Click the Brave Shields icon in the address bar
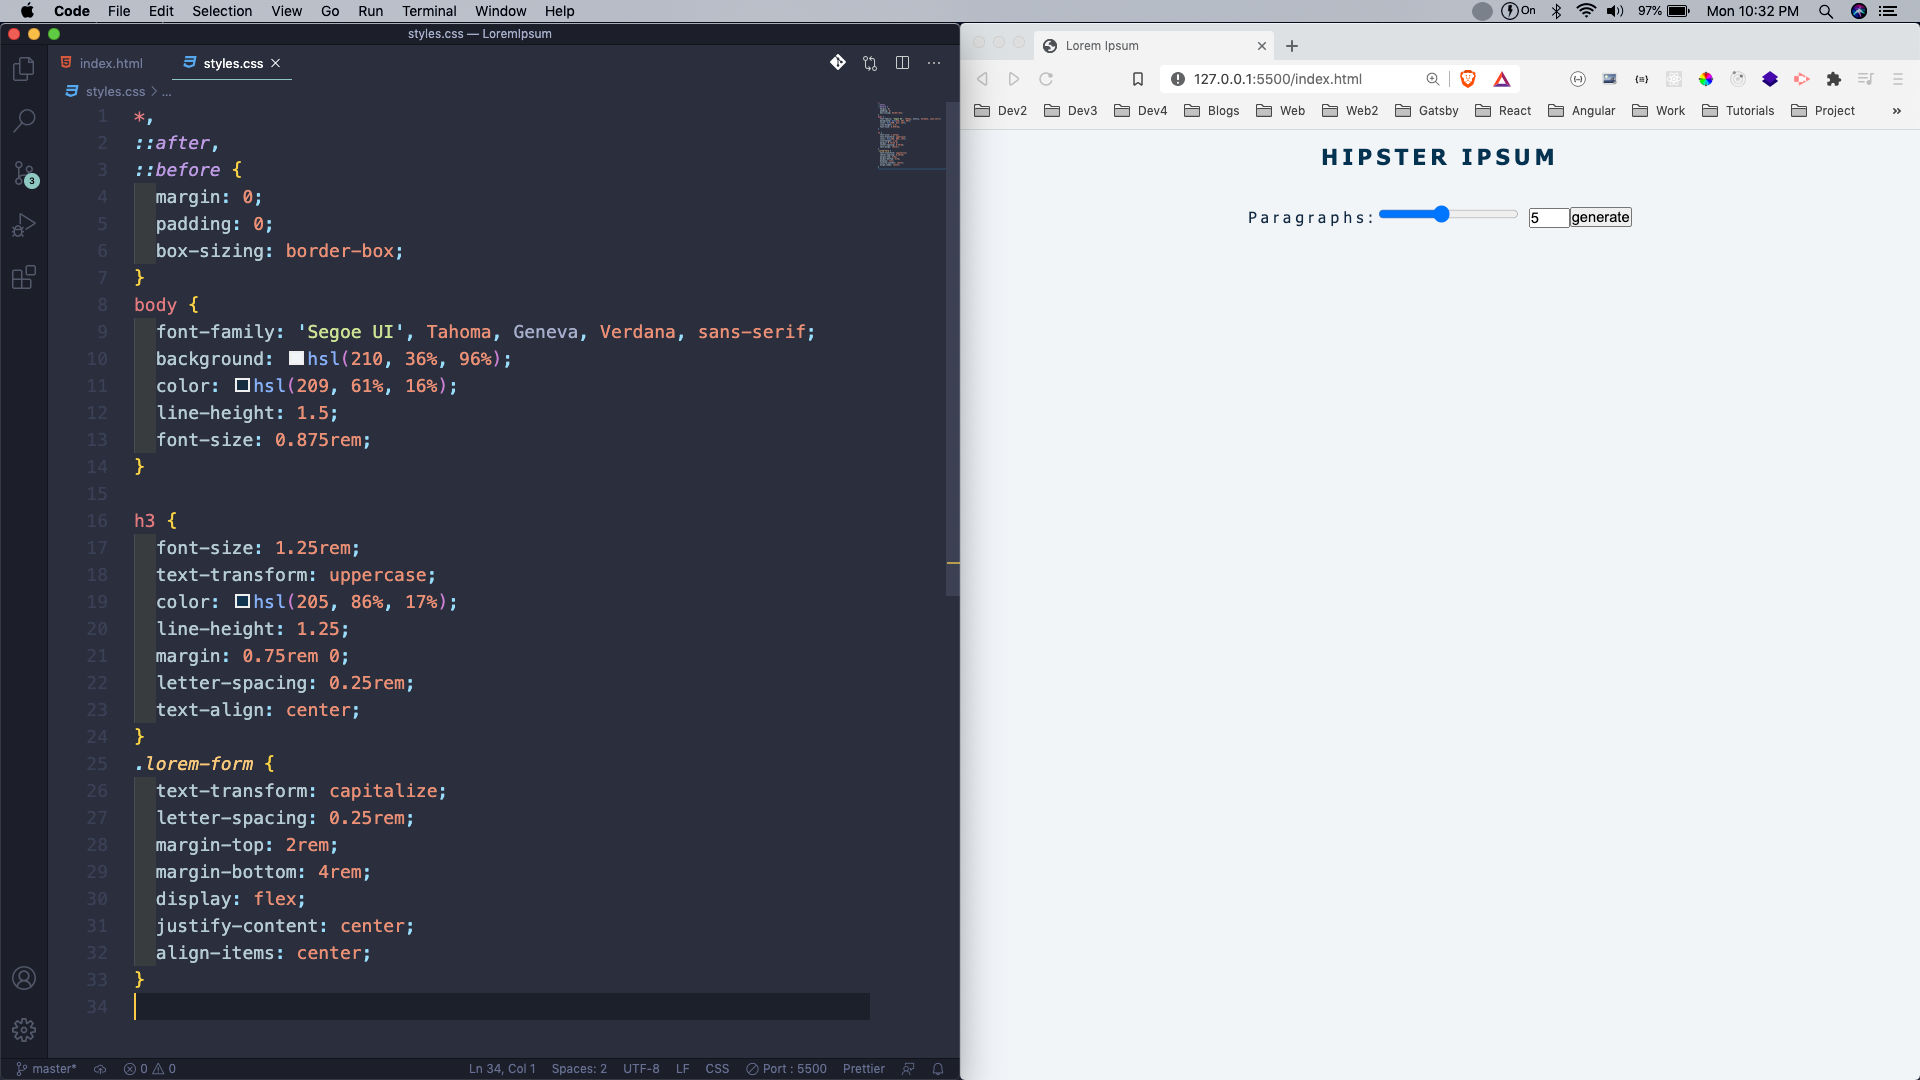 (x=1468, y=79)
